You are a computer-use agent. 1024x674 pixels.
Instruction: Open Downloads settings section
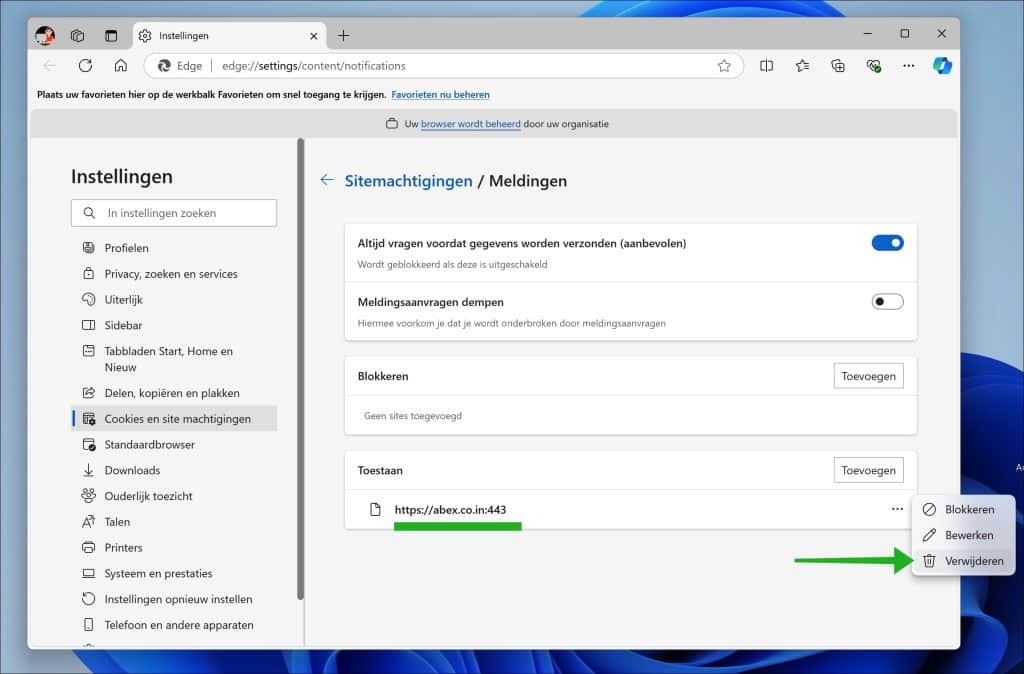(x=174, y=470)
